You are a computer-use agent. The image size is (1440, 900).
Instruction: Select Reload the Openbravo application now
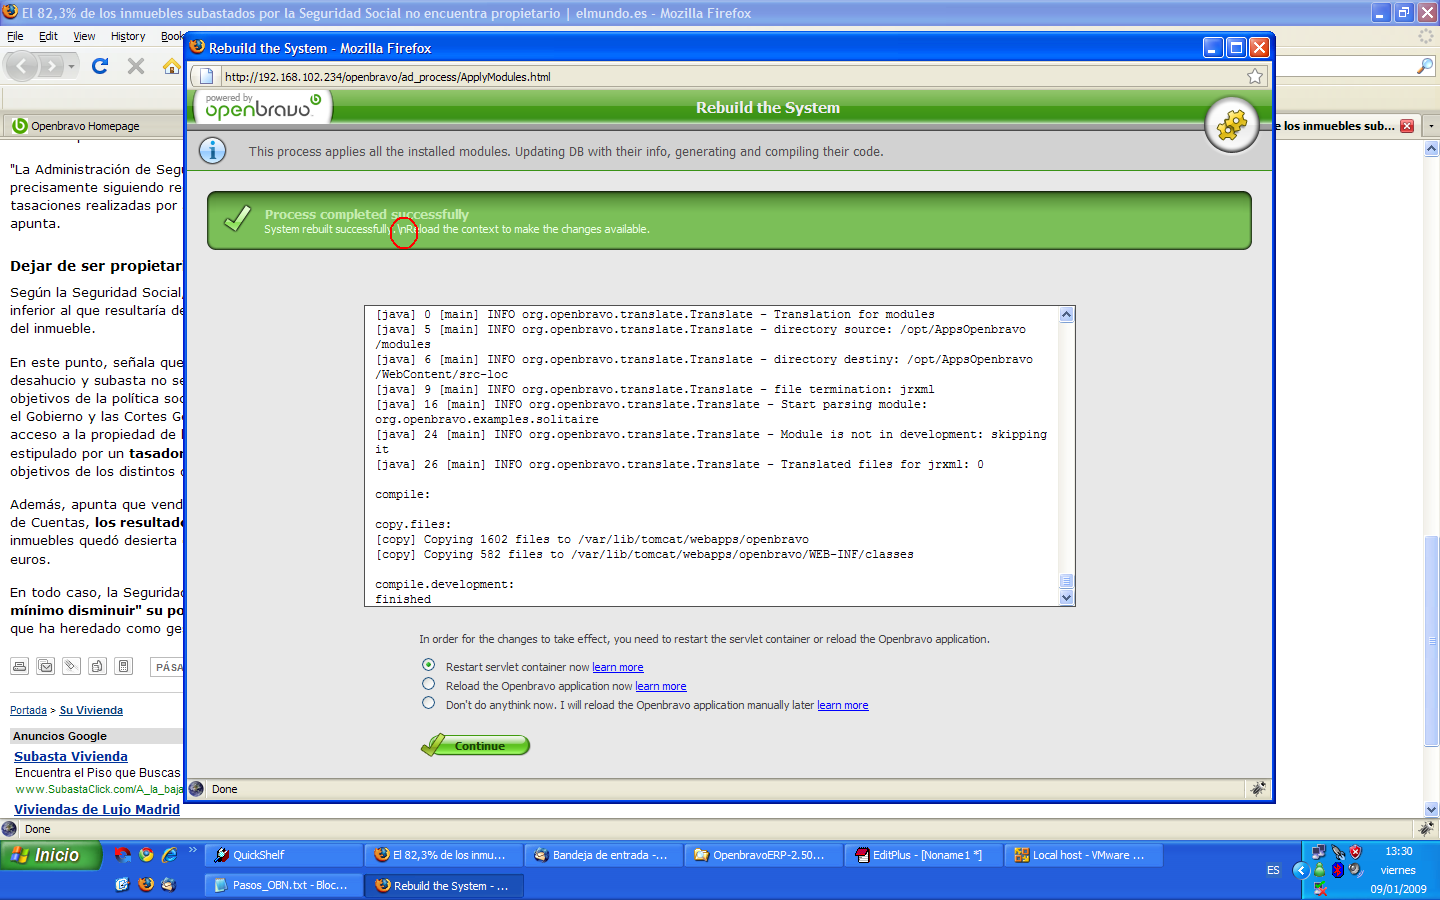(x=429, y=684)
